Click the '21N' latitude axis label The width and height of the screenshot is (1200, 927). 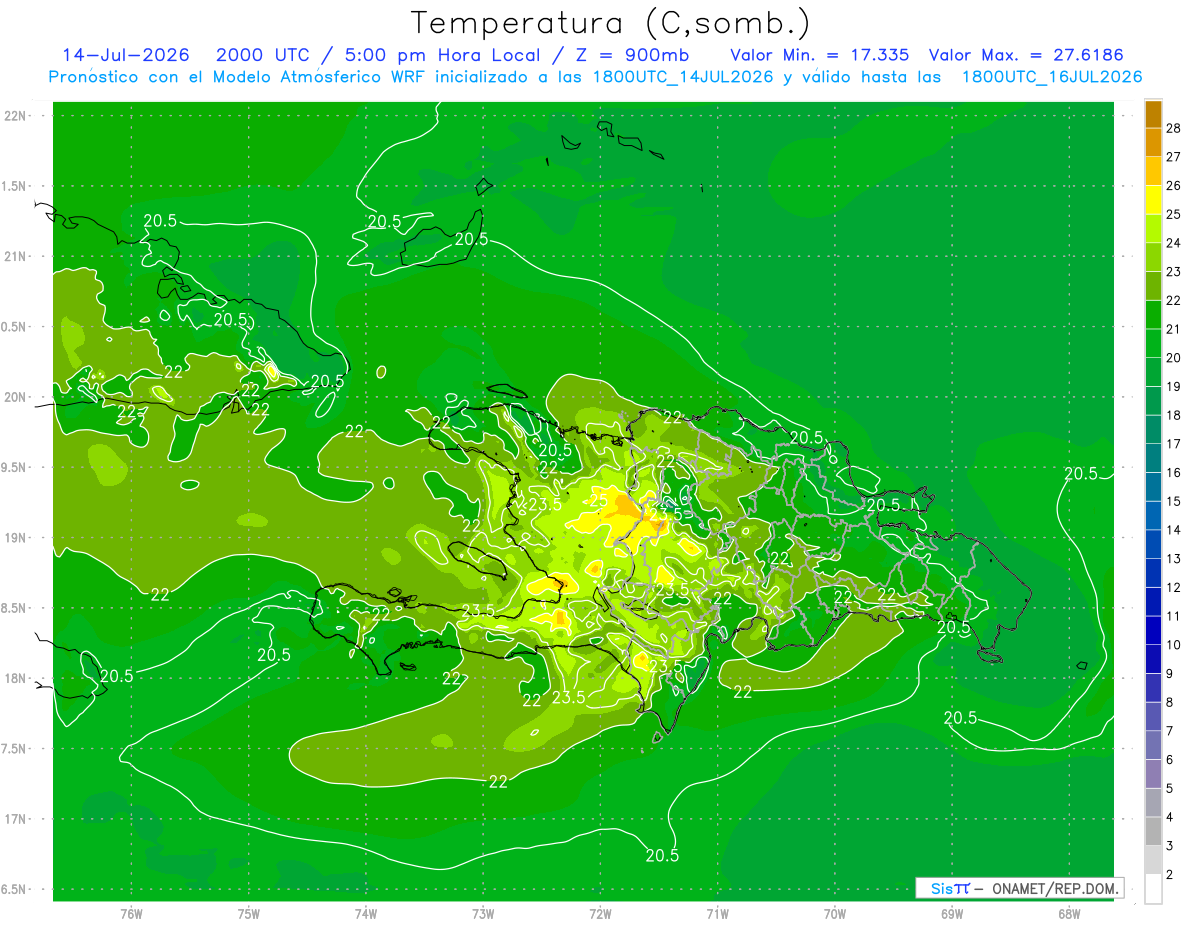pos(16,256)
